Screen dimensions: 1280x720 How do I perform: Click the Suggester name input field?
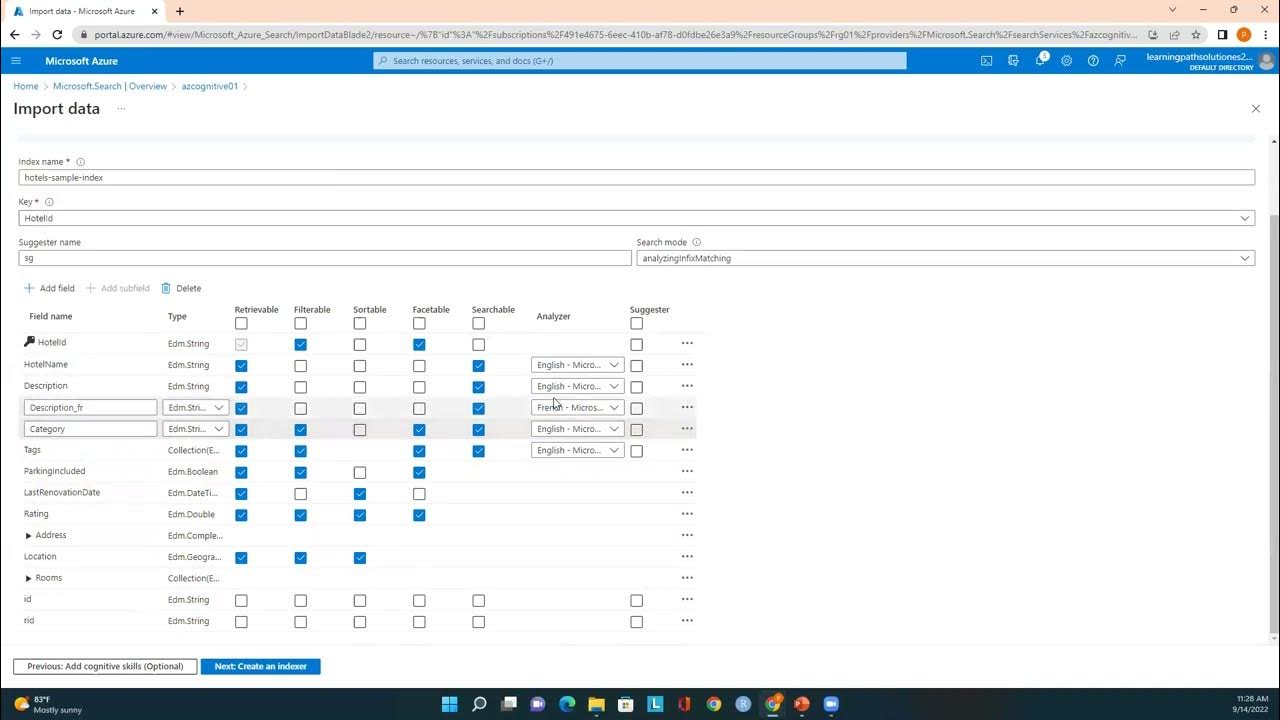[x=325, y=258]
